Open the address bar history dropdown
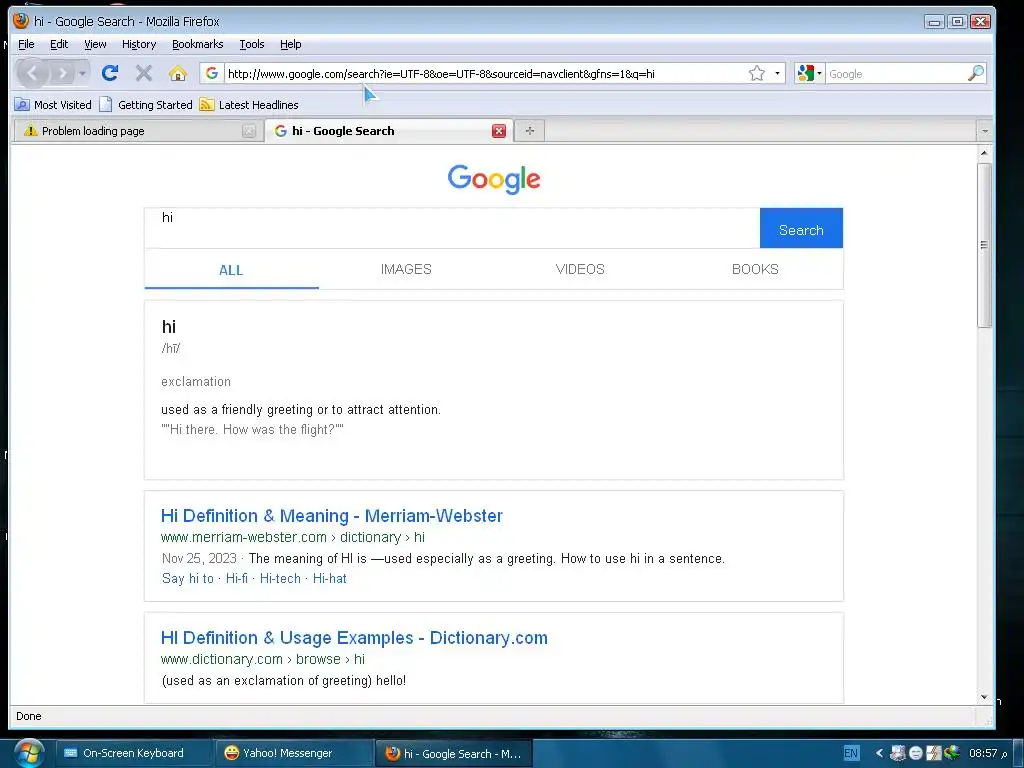This screenshot has height=768, width=1024. pos(777,73)
